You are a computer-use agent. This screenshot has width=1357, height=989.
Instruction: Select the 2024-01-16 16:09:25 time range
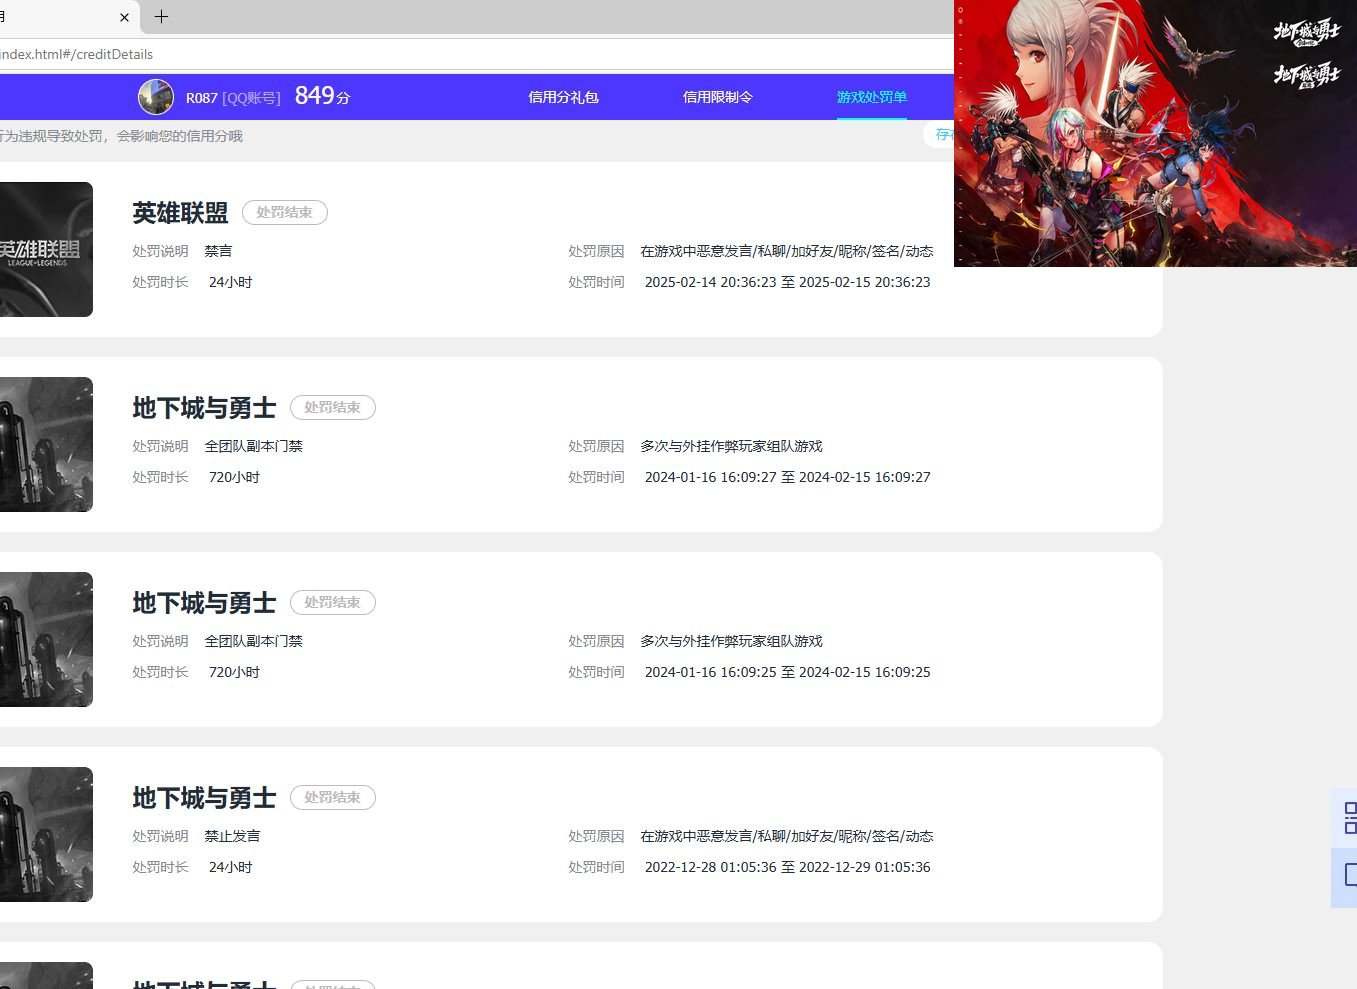(x=787, y=672)
